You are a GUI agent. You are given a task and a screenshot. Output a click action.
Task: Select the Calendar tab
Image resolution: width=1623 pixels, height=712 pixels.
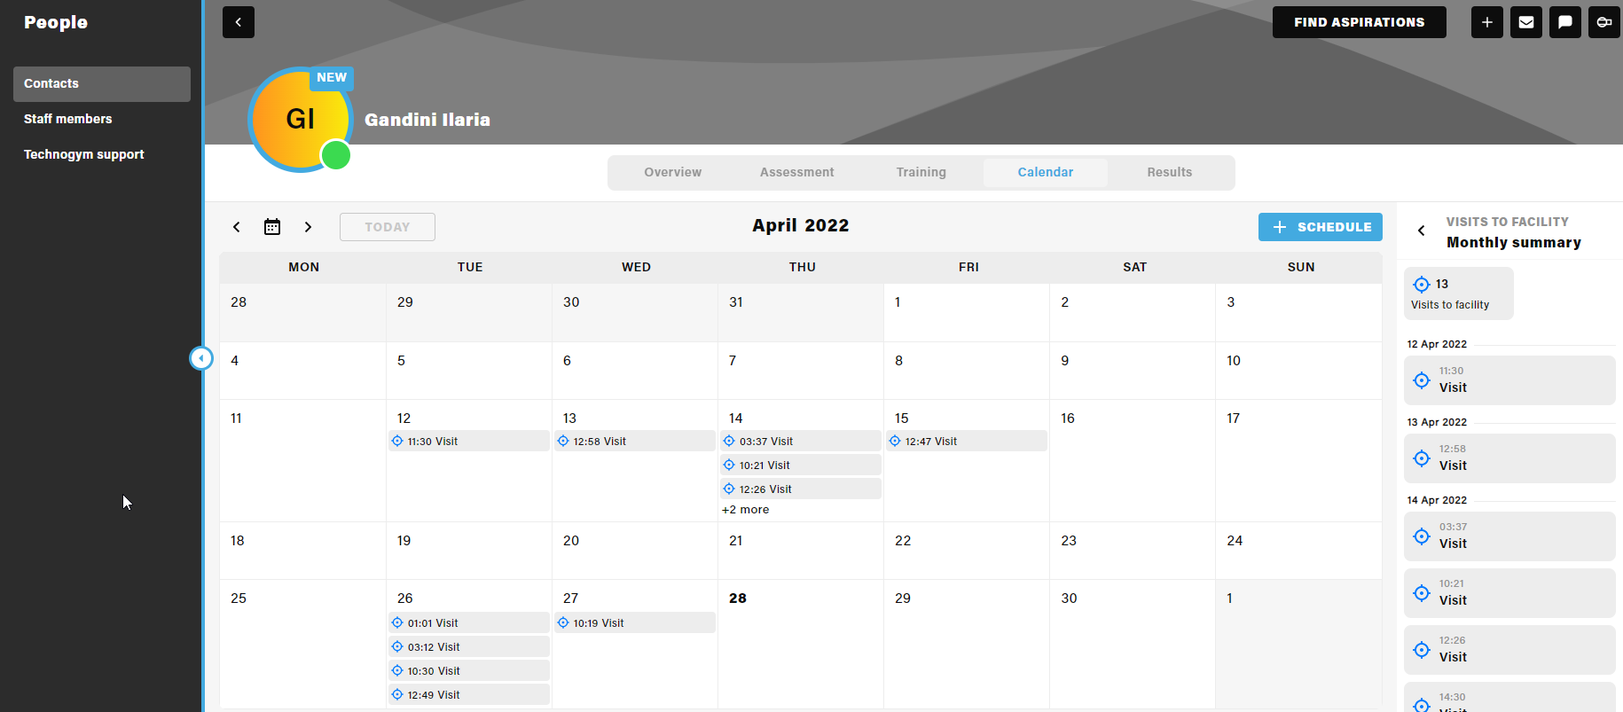click(1045, 172)
